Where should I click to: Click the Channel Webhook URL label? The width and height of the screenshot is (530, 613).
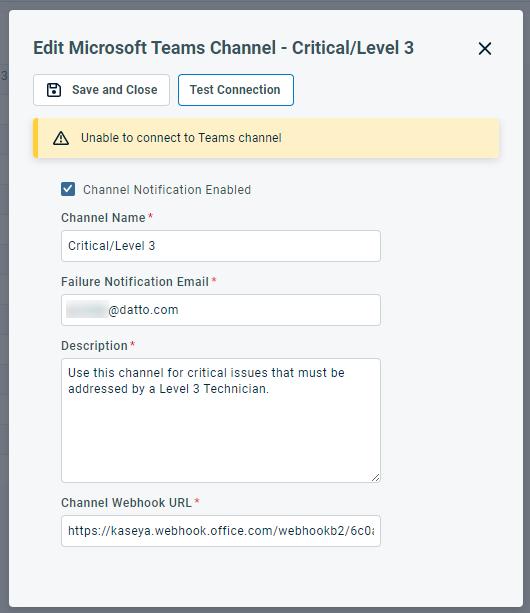click(126, 503)
